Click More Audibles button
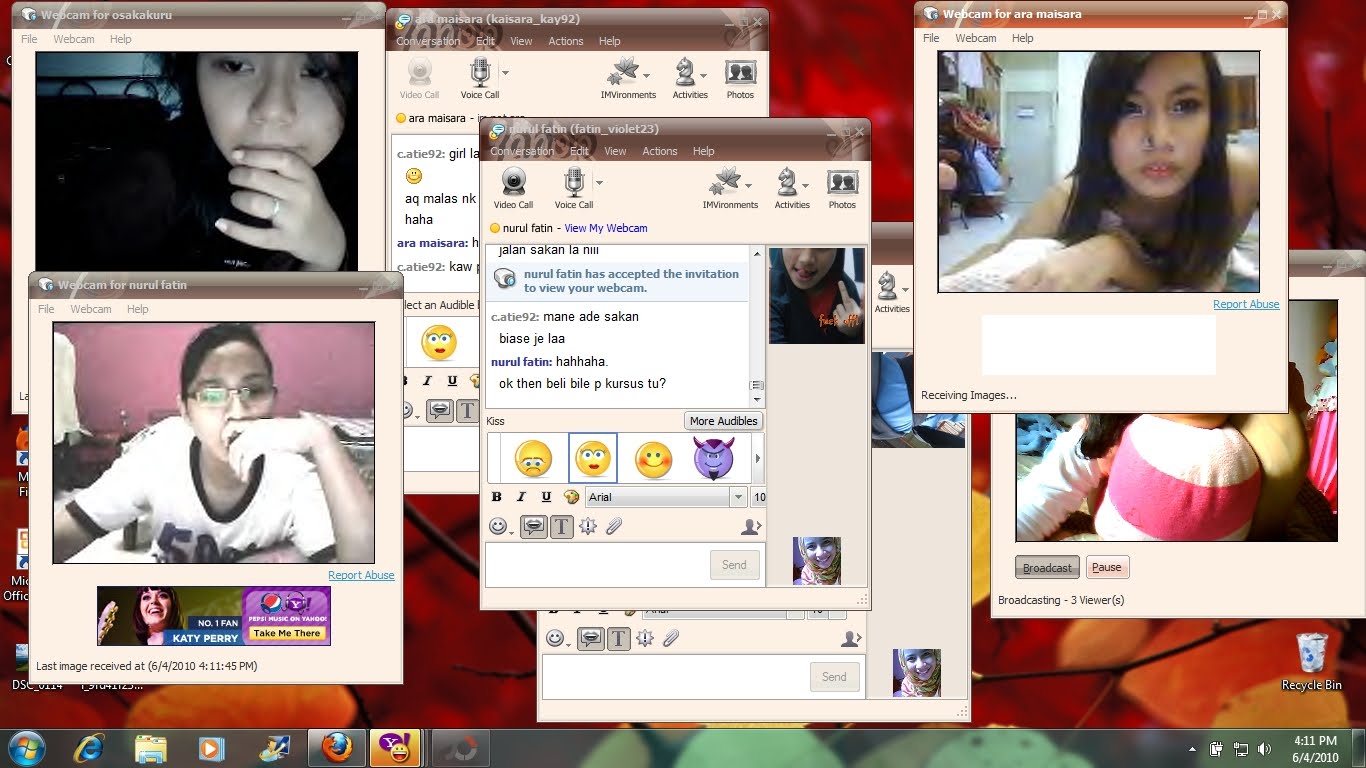 point(724,421)
